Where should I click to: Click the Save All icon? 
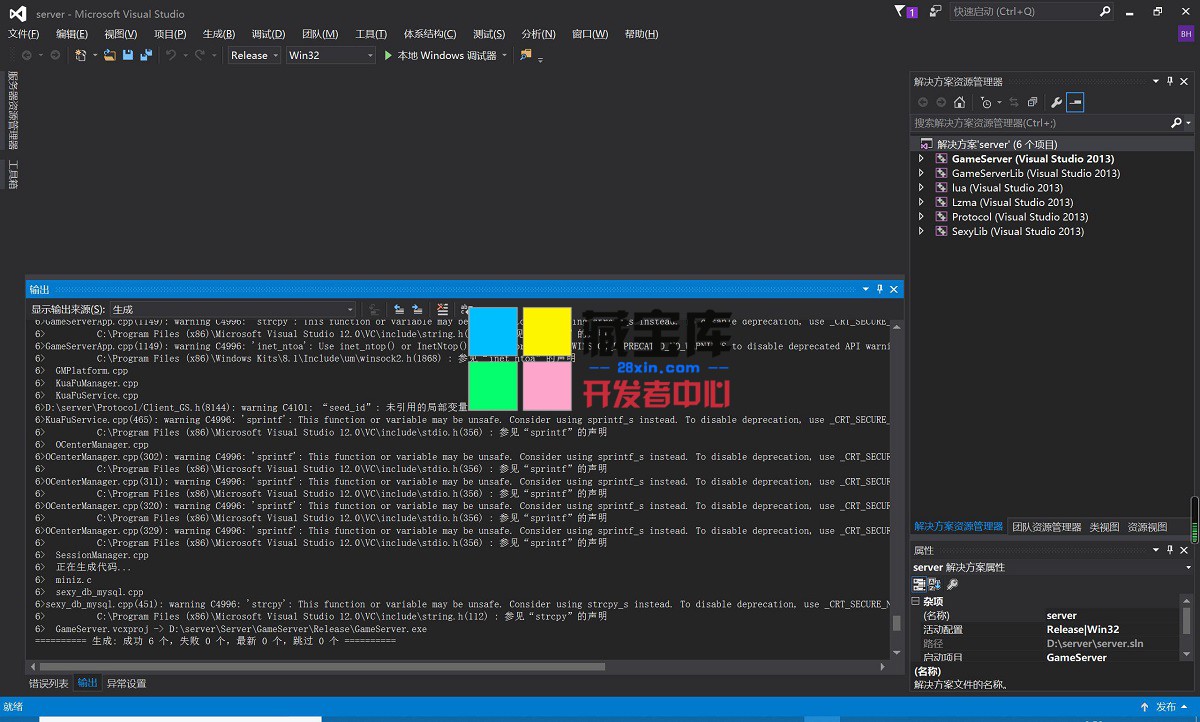tap(146, 55)
